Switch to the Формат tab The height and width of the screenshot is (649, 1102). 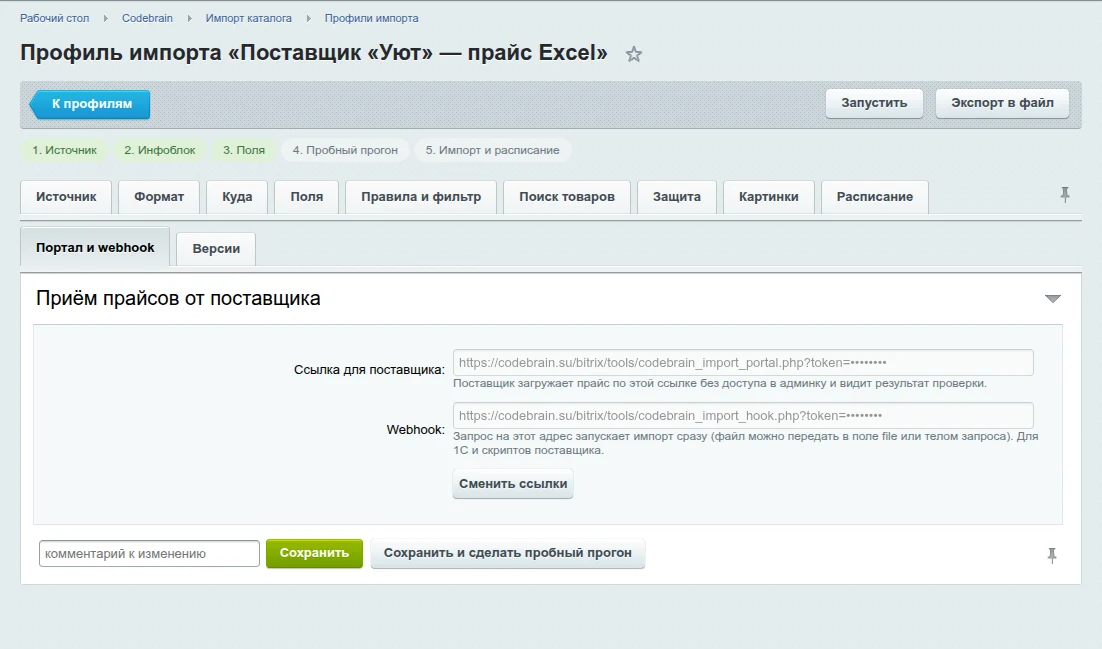pos(159,197)
